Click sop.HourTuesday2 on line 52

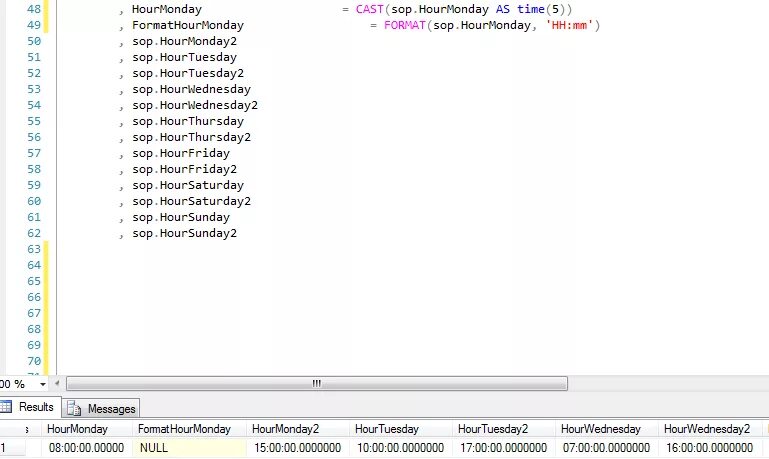tap(188, 73)
